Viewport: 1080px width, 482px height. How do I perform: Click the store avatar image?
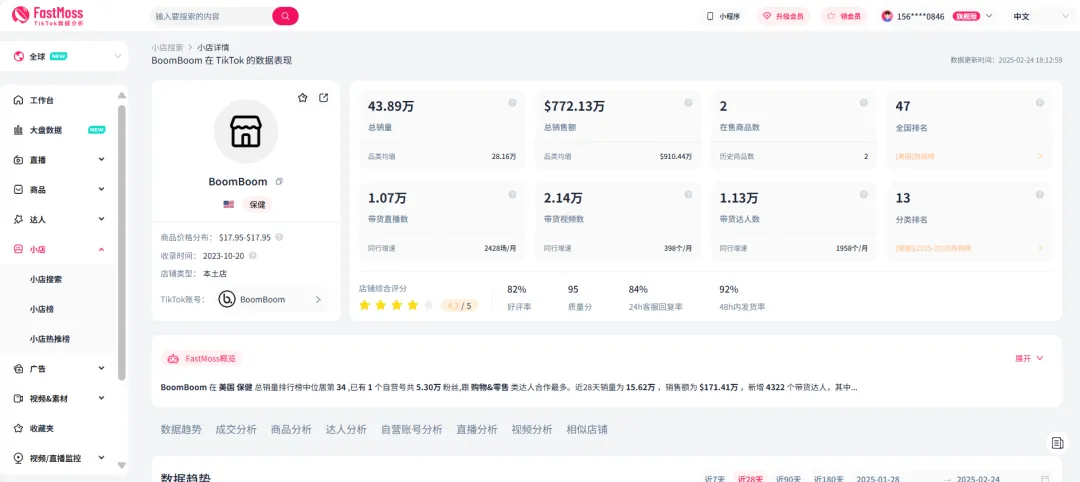pyautogui.click(x=246, y=131)
